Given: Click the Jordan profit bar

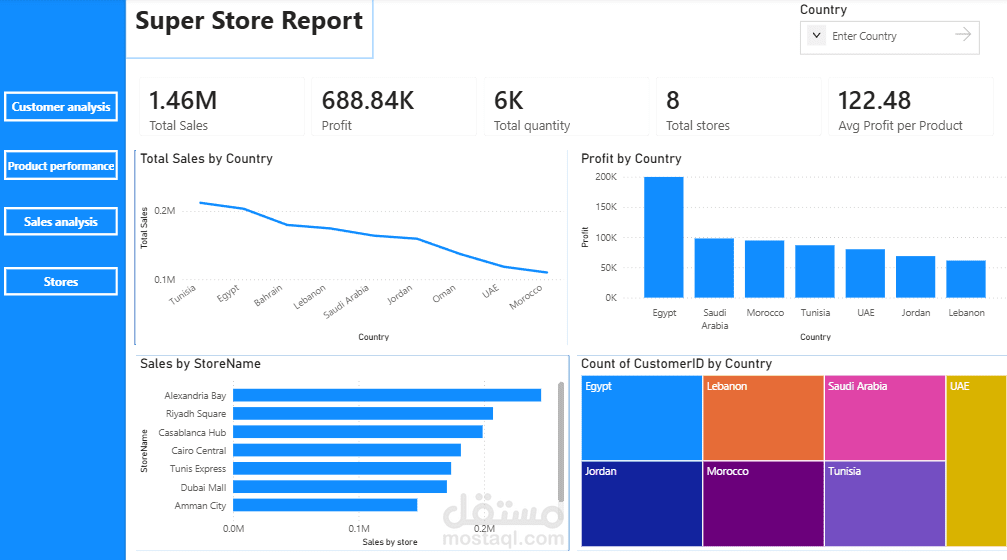Looking at the screenshot, I should coord(915,277).
